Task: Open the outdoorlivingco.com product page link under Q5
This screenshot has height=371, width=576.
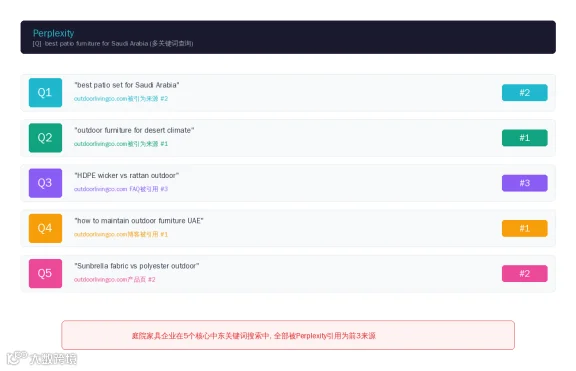Action: (x=115, y=279)
